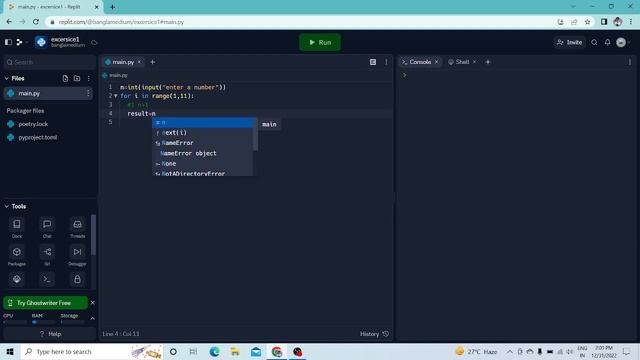Open Mail app from taskbar
640x360 pixels.
pyautogui.click(x=256, y=351)
